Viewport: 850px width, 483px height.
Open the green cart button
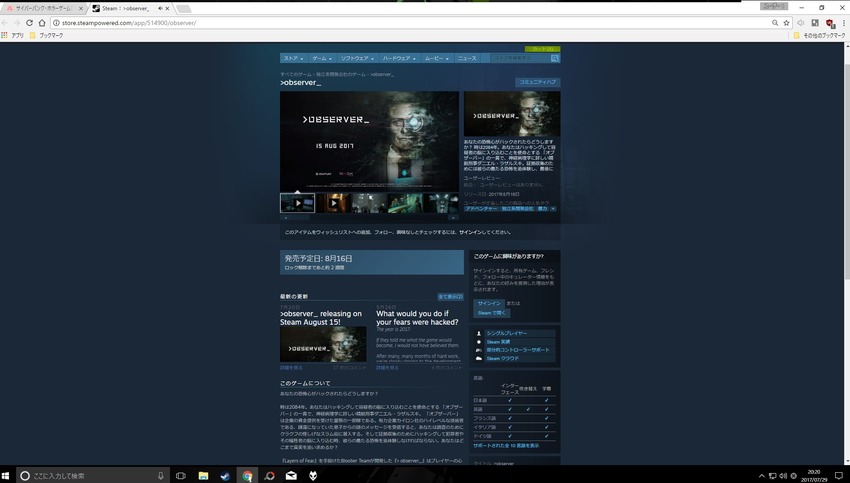[542, 49]
